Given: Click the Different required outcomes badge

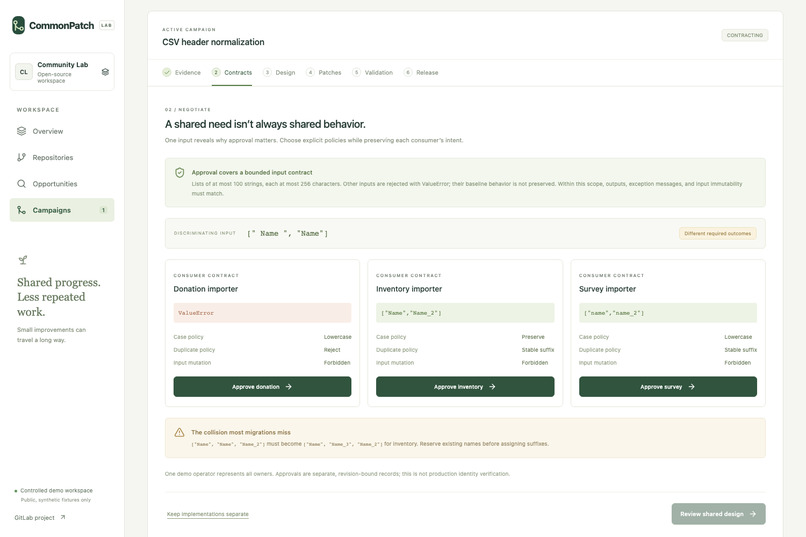Looking at the screenshot, I should (718, 233).
